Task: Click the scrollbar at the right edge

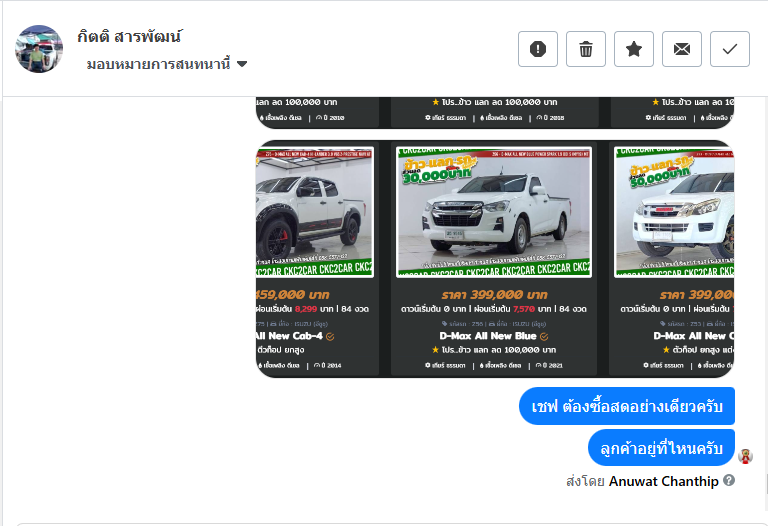Action: tap(767, 484)
